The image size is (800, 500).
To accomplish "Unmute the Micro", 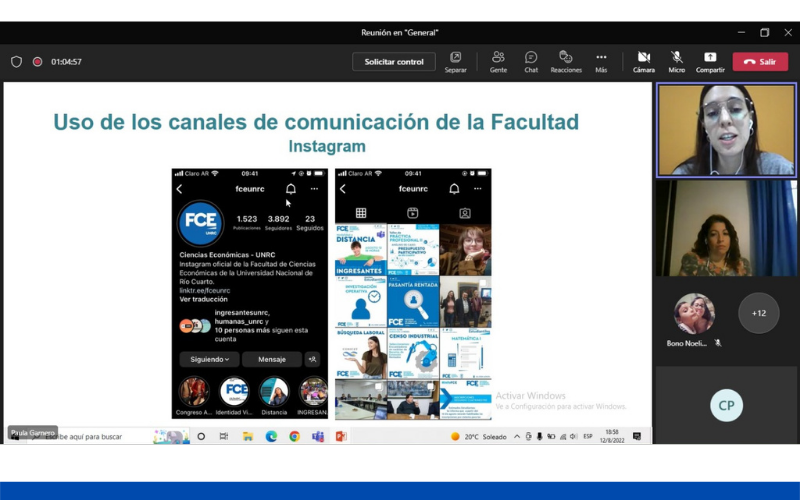I will (677, 62).
